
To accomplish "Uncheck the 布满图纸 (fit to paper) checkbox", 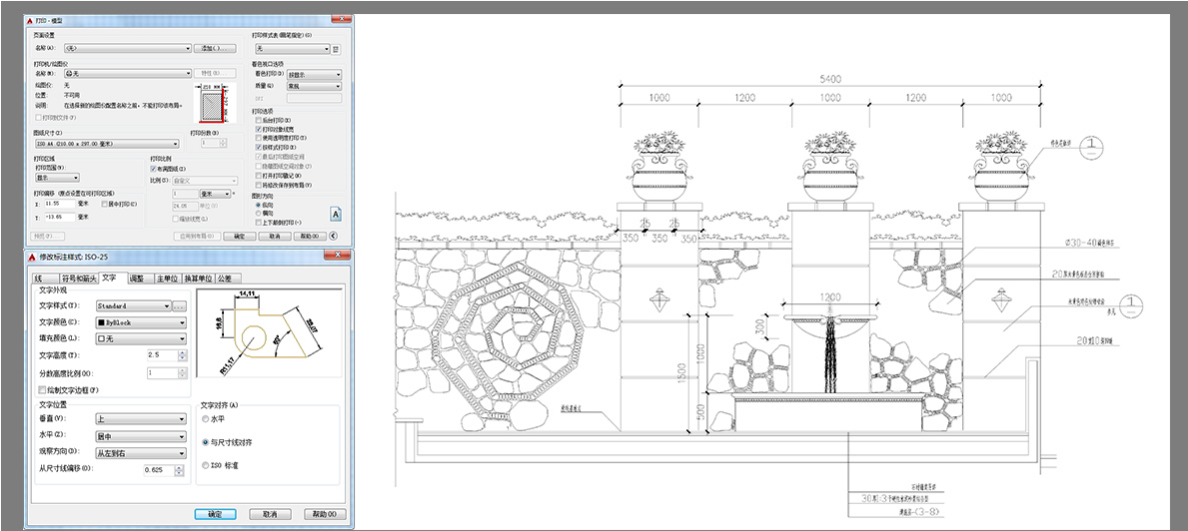I will click(153, 169).
